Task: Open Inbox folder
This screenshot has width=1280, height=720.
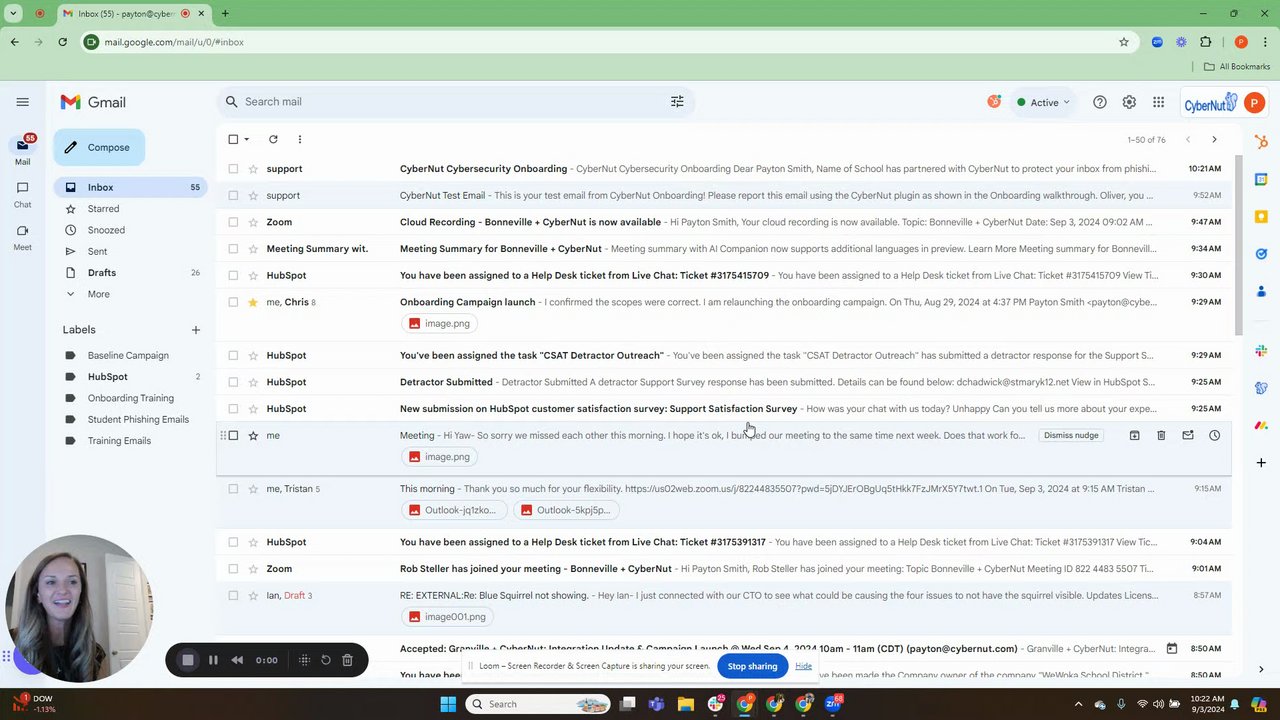Action: 132,187
